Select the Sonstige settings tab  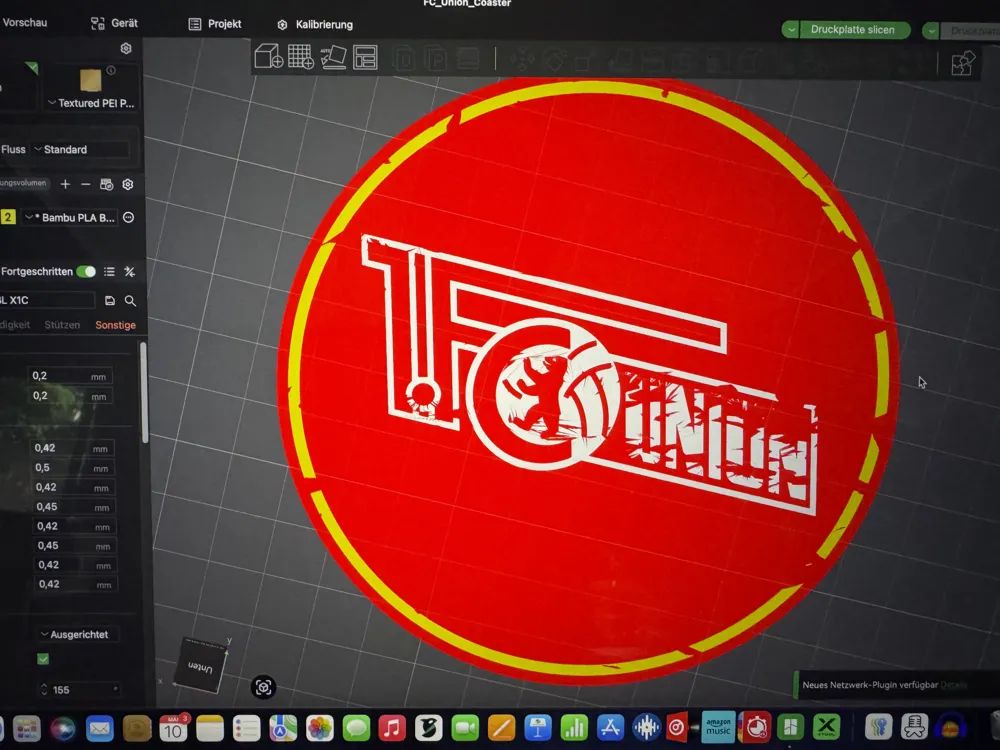115,325
